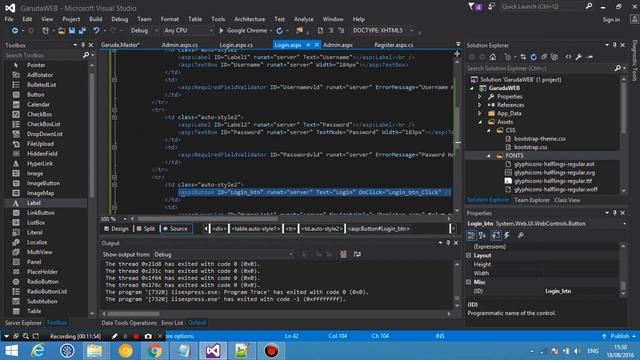Collapse the Assets folder node

click(x=480, y=122)
